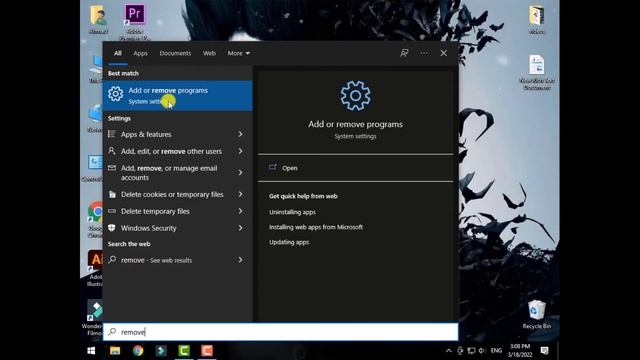Select the Windows Security result
This screenshot has height=360, width=640.
[178, 228]
